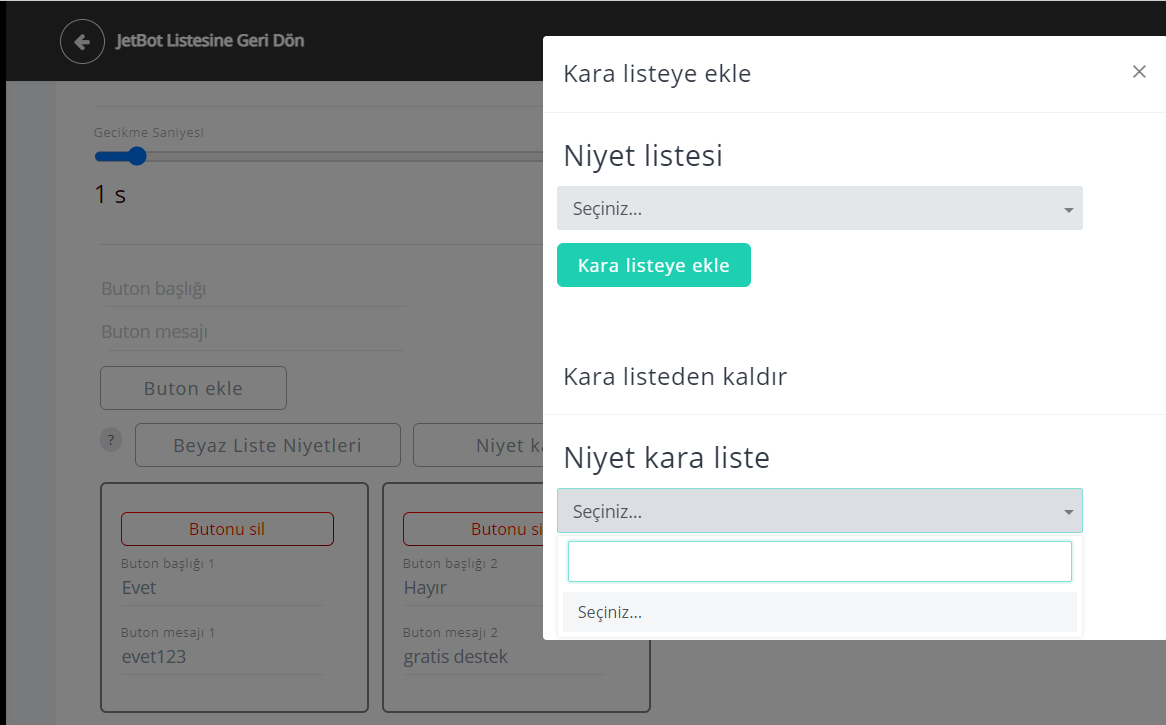Click the 1 s delay value text
Viewport: 1166px width, 725px height.
110,195
